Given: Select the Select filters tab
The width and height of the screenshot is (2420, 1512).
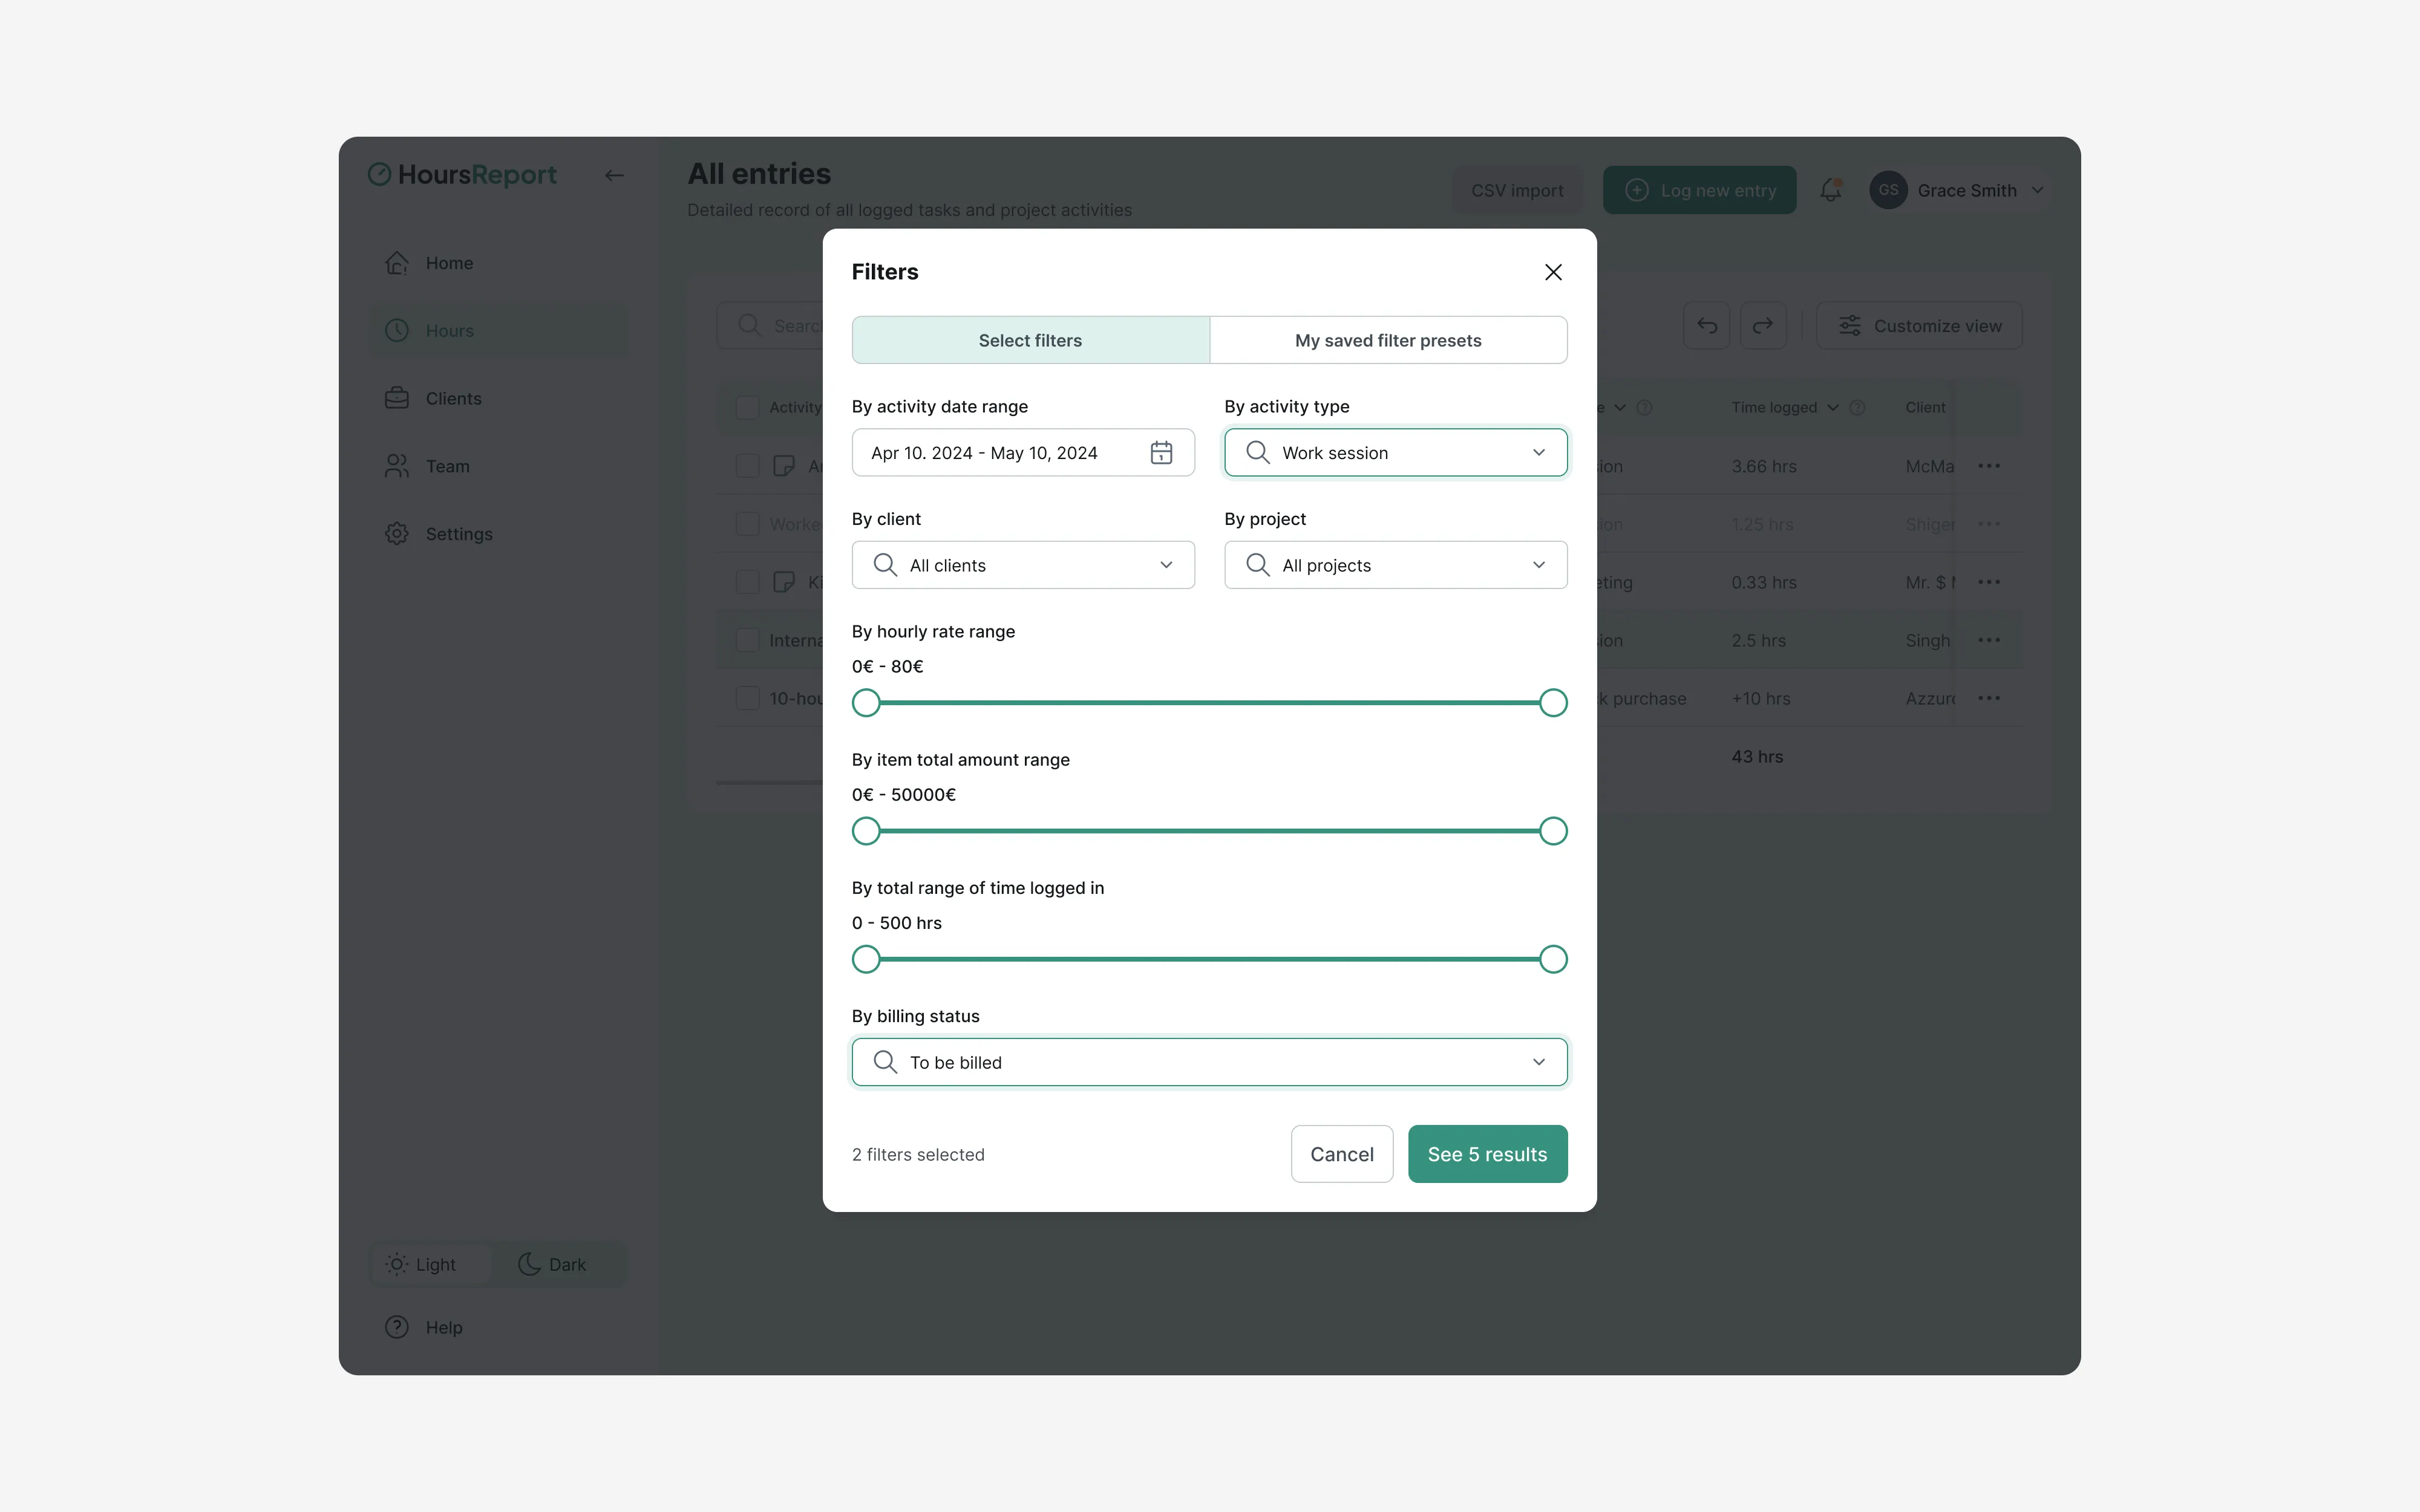Looking at the screenshot, I should point(1030,340).
